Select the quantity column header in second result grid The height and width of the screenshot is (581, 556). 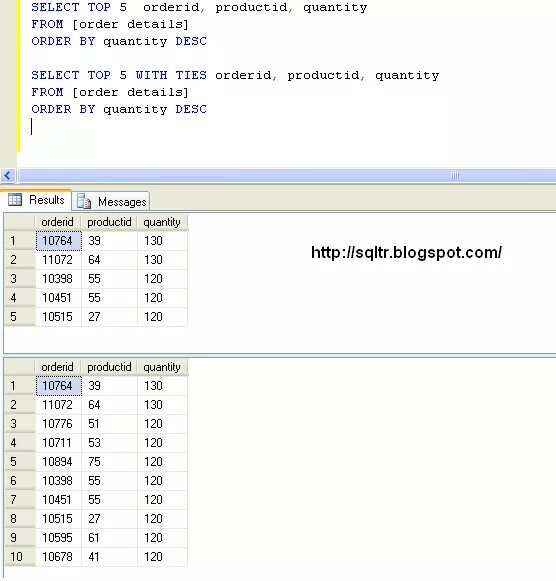click(x=162, y=367)
